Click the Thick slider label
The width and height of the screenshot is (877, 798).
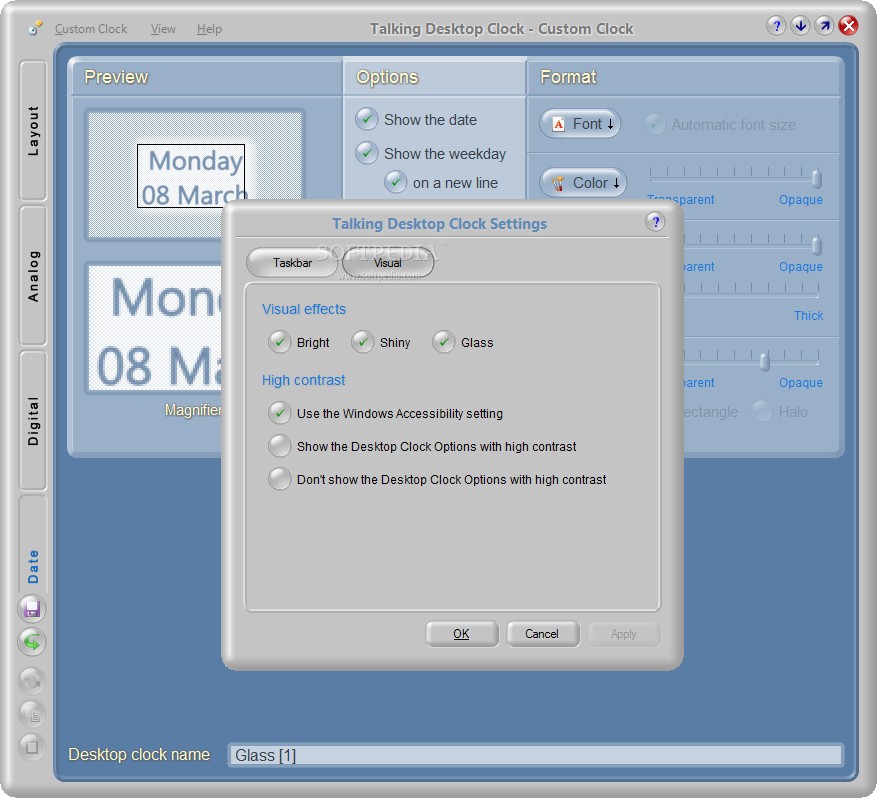coord(808,315)
